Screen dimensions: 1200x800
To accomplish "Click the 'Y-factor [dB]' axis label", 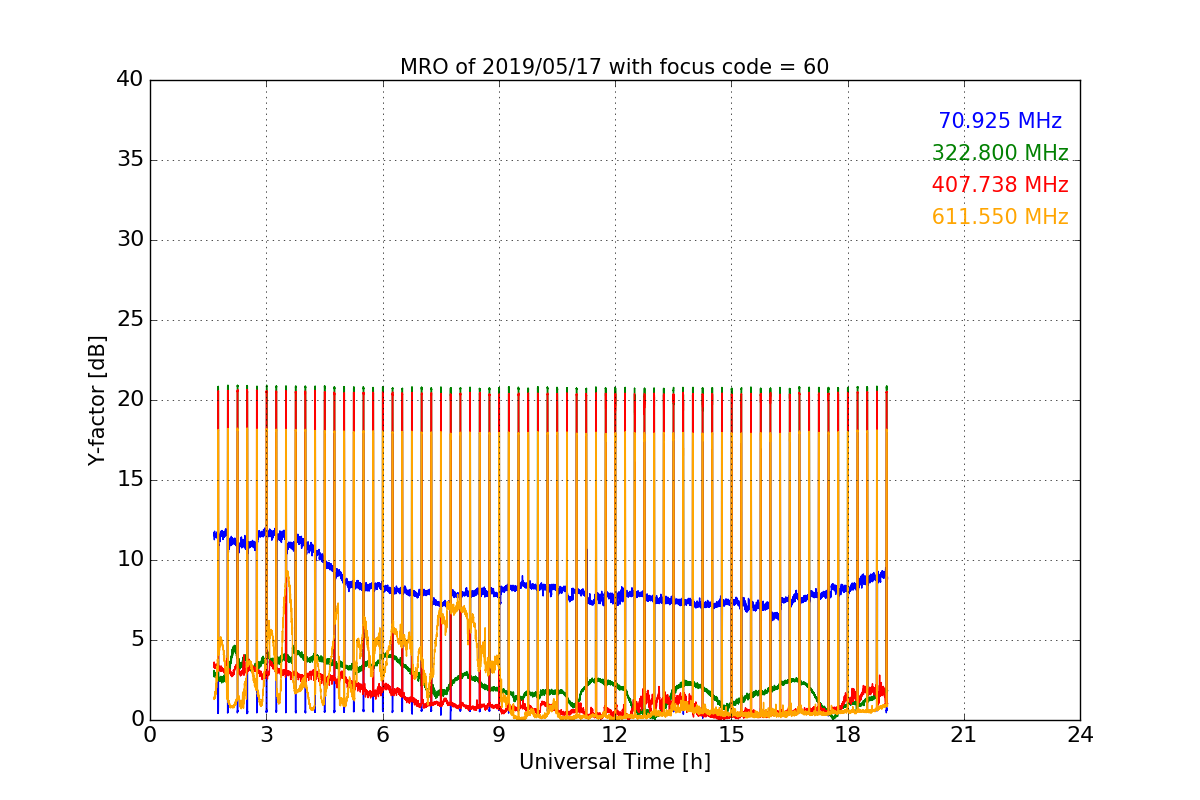I will (97, 400).
